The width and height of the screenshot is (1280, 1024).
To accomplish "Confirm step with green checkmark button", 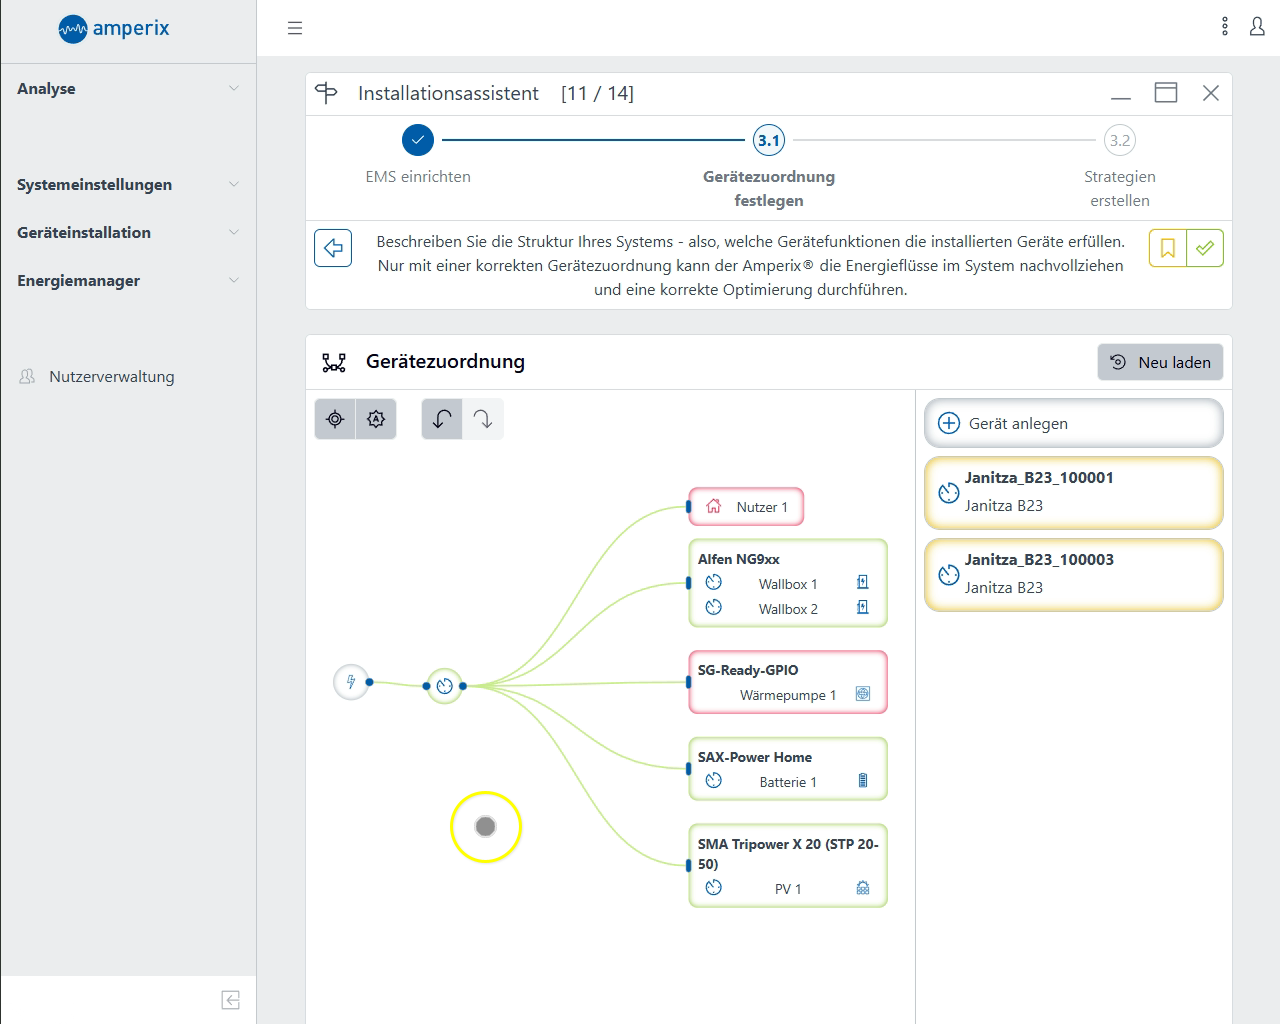I will pyautogui.click(x=1205, y=248).
